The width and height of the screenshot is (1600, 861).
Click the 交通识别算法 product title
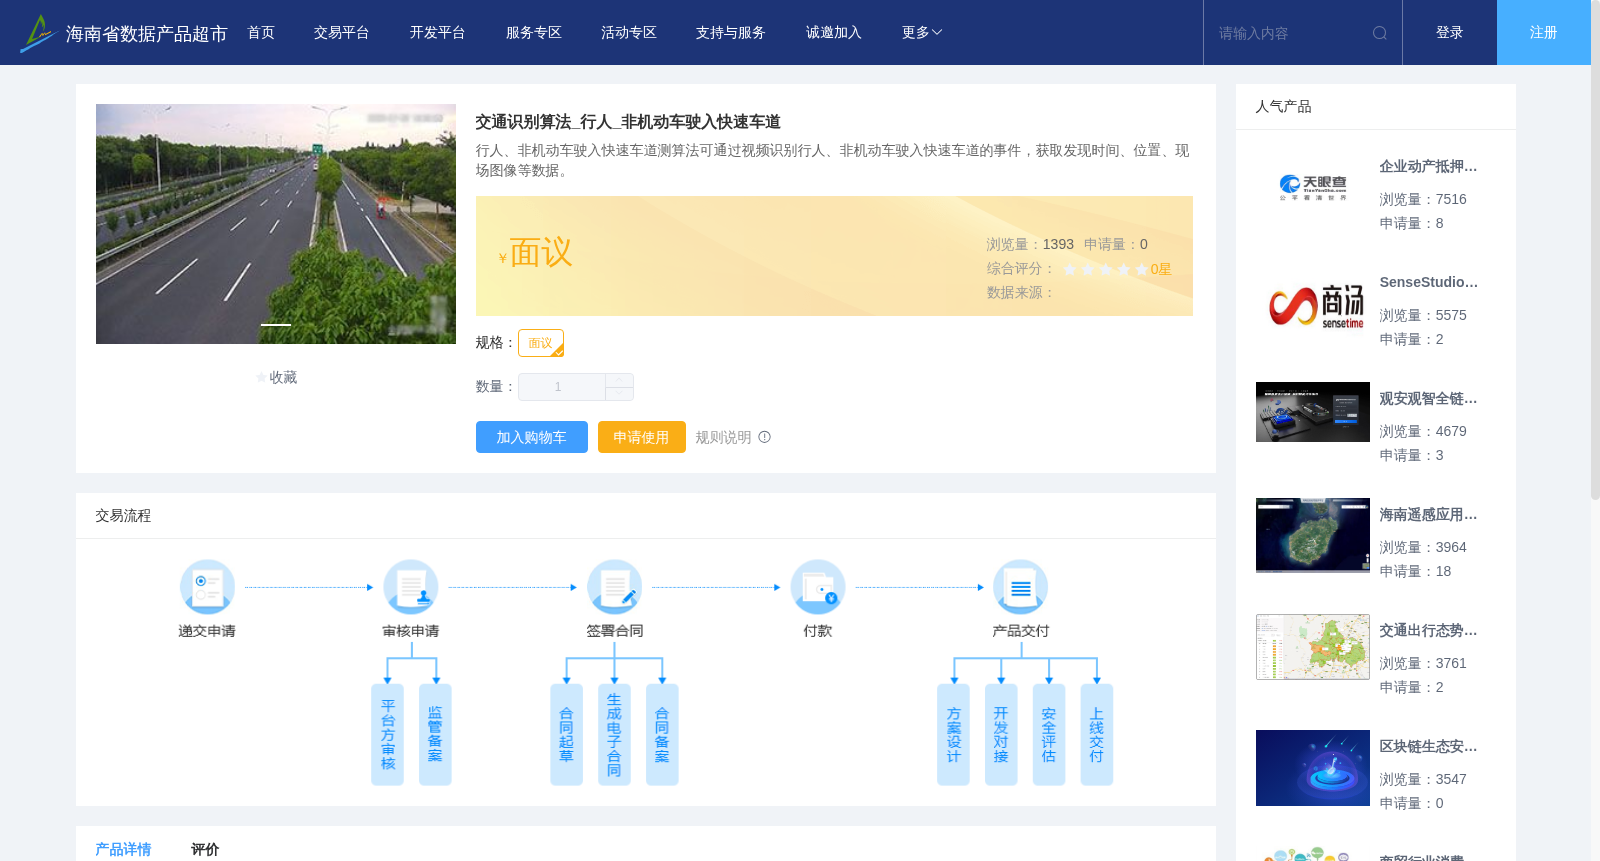(628, 122)
